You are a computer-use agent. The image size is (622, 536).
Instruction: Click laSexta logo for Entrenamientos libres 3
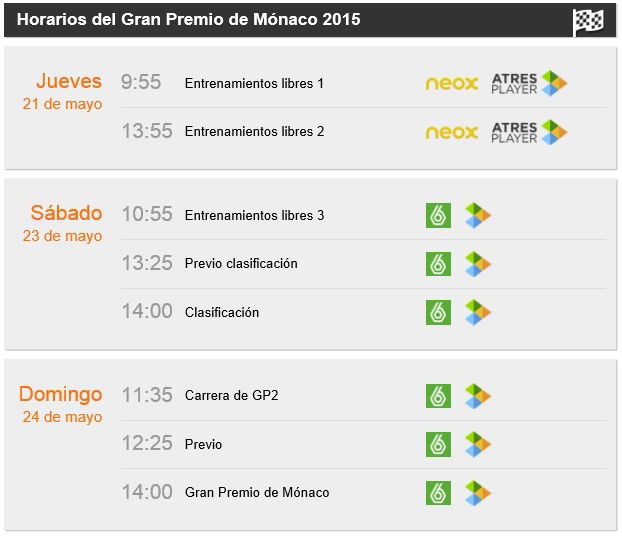coord(438,215)
